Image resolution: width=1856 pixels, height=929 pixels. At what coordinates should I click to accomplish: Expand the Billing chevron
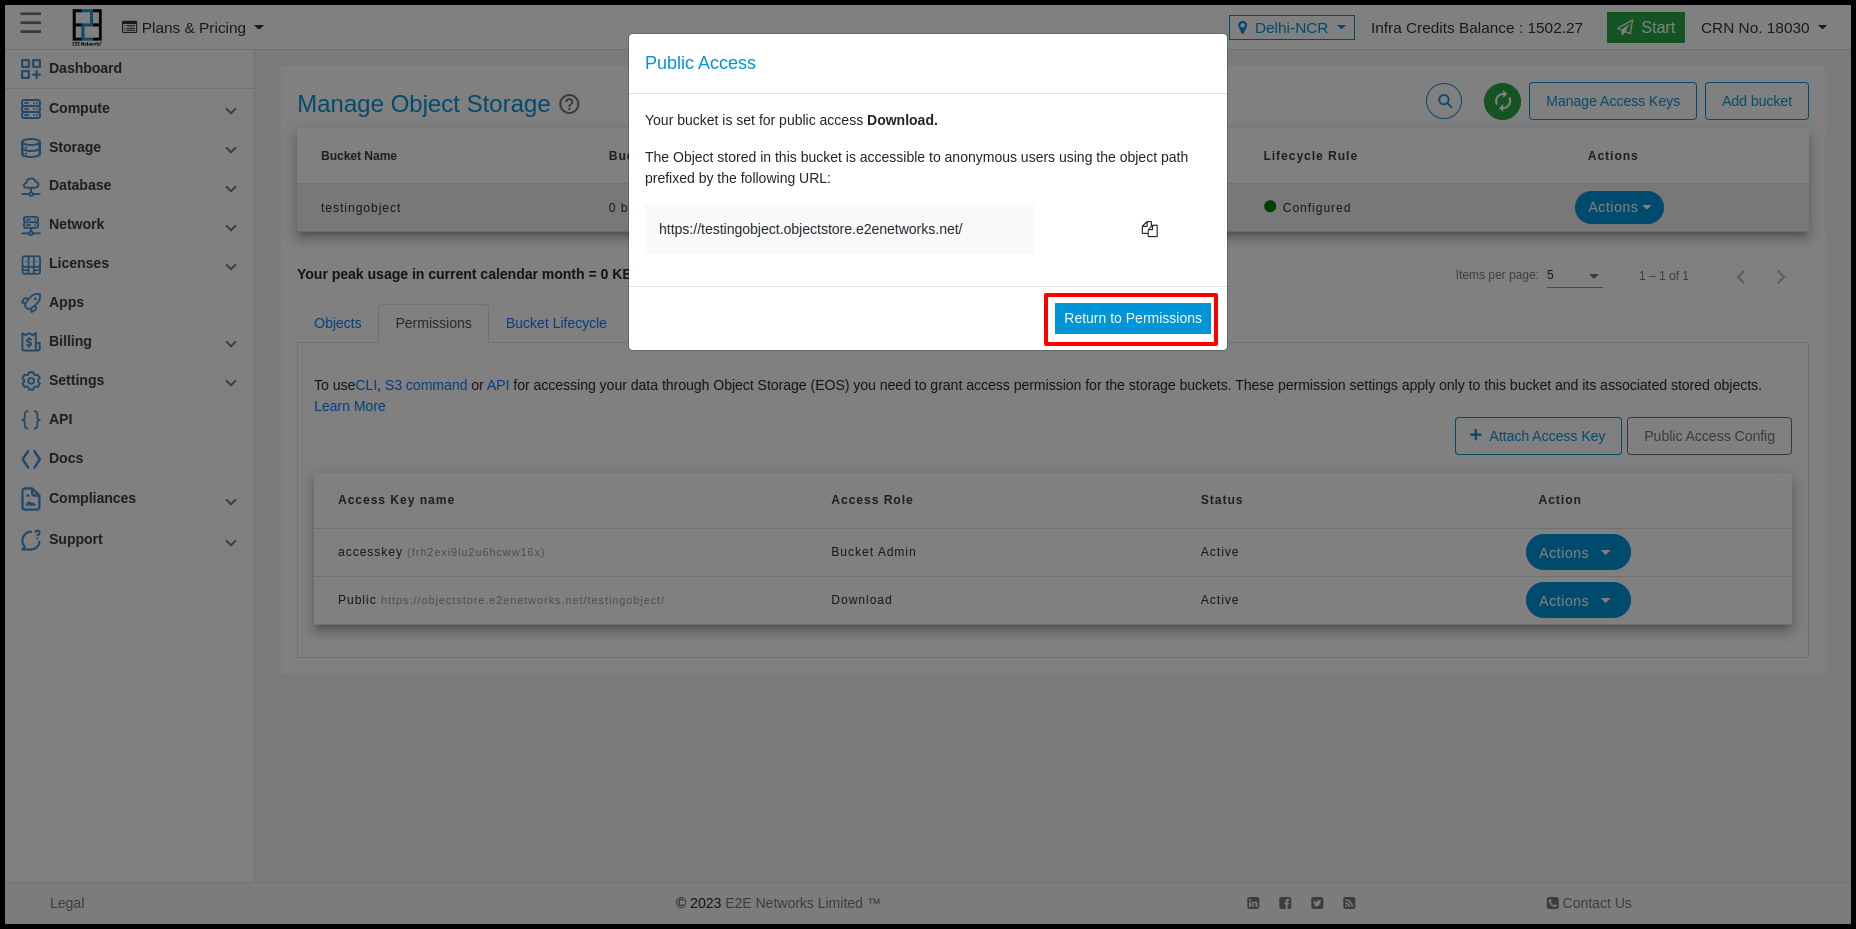231,344
